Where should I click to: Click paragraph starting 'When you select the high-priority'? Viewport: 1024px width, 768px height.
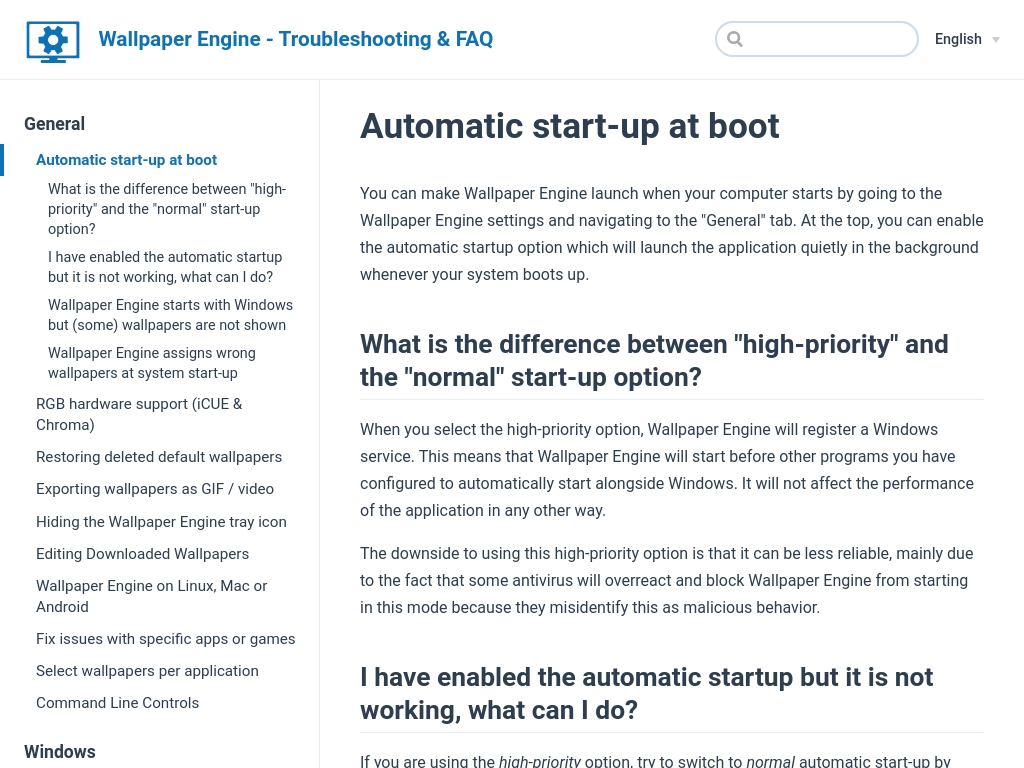click(x=667, y=470)
